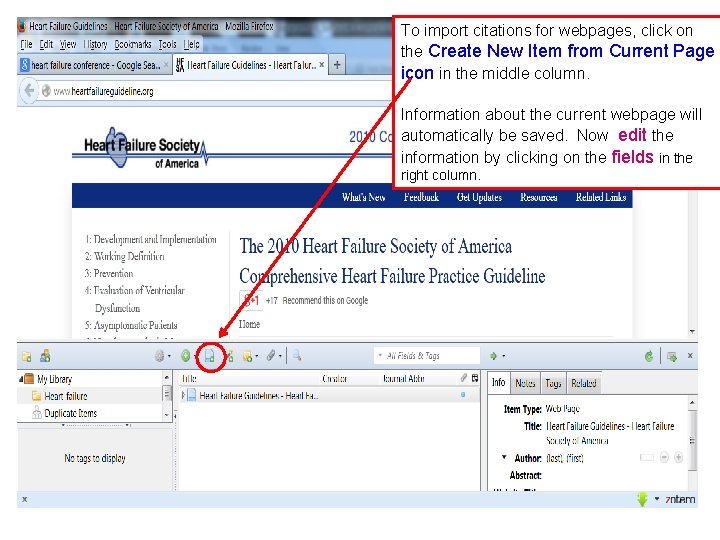Add another author with the plus button
Viewport: 720px width, 540px height.
[678, 457]
